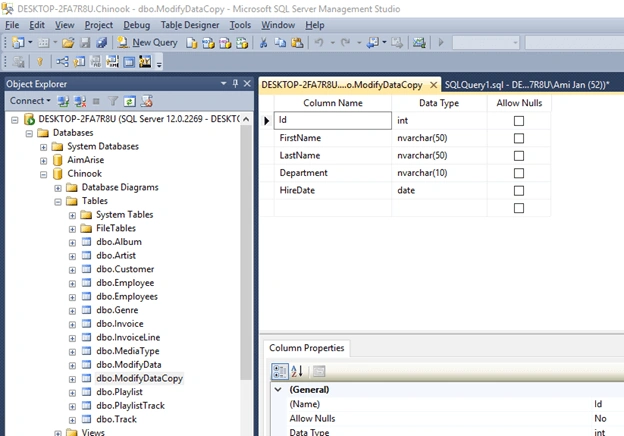Image resolution: width=624 pixels, height=436 pixels.
Task: Toggle Allow Nulls checkbox for FirstName
Action: [x=519, y=138]
